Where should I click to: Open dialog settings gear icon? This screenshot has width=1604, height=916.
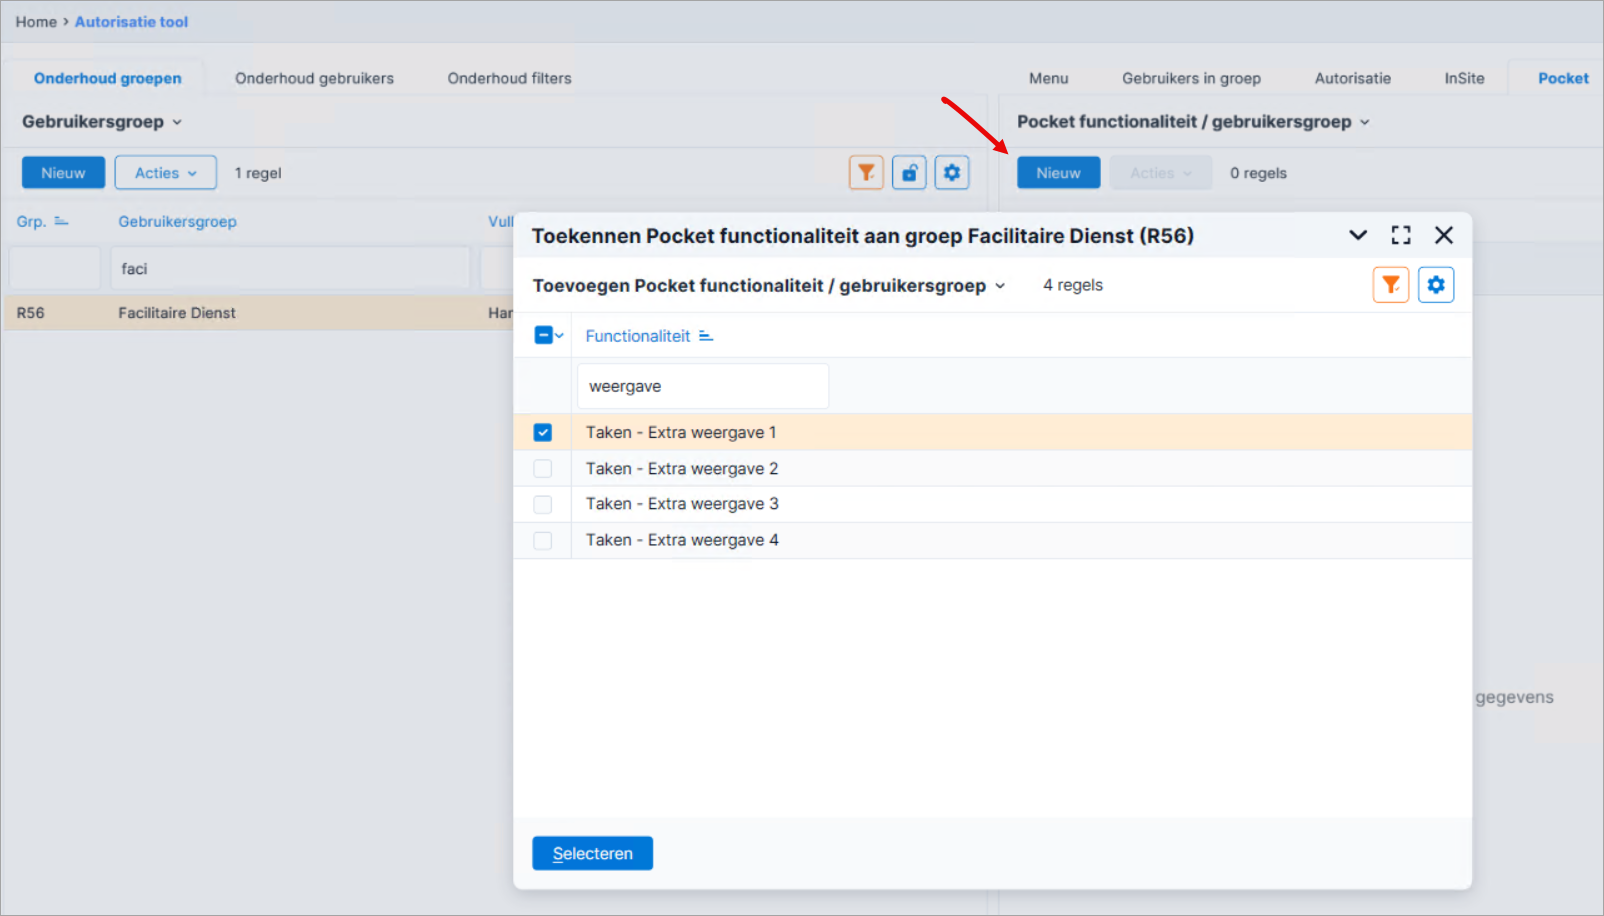tap(1436, 285)
